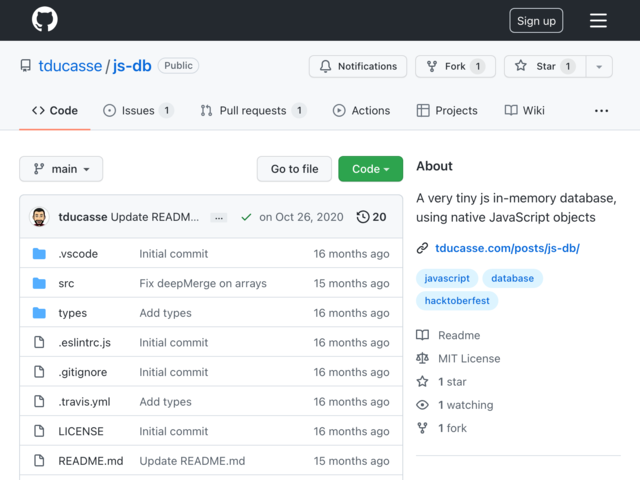
Task: Click the .eslintrc.js file icon
Action: (x=39, y=342)
